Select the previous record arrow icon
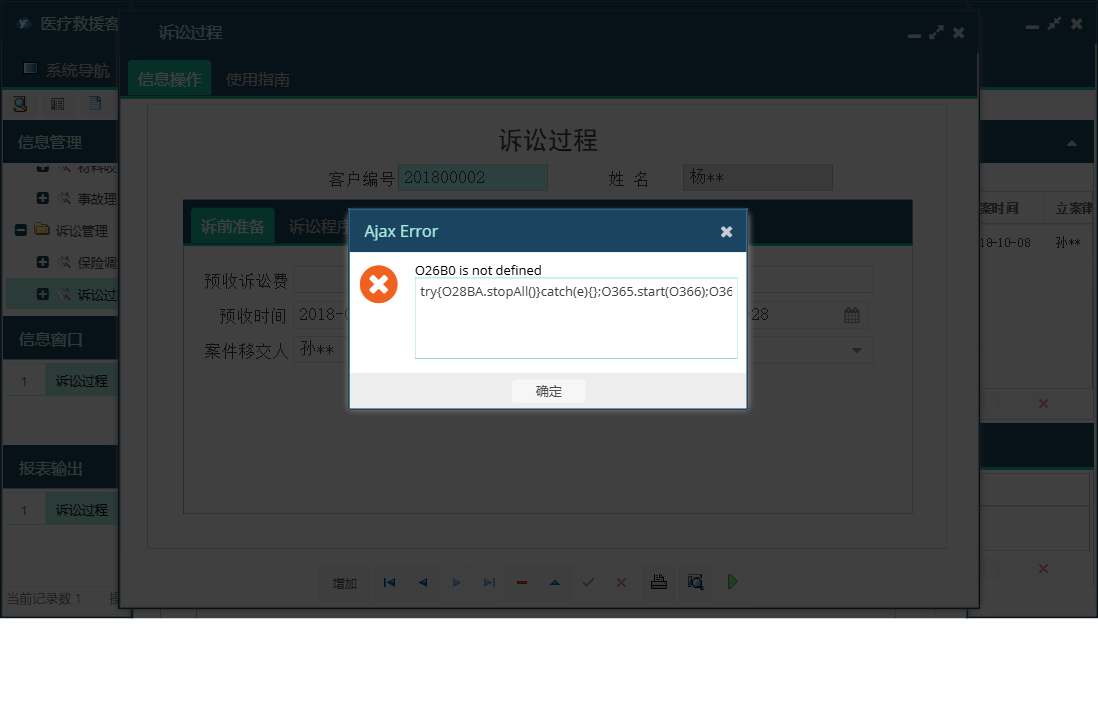The height and width of the screenshot is (705, 1098). click(422, 582)
